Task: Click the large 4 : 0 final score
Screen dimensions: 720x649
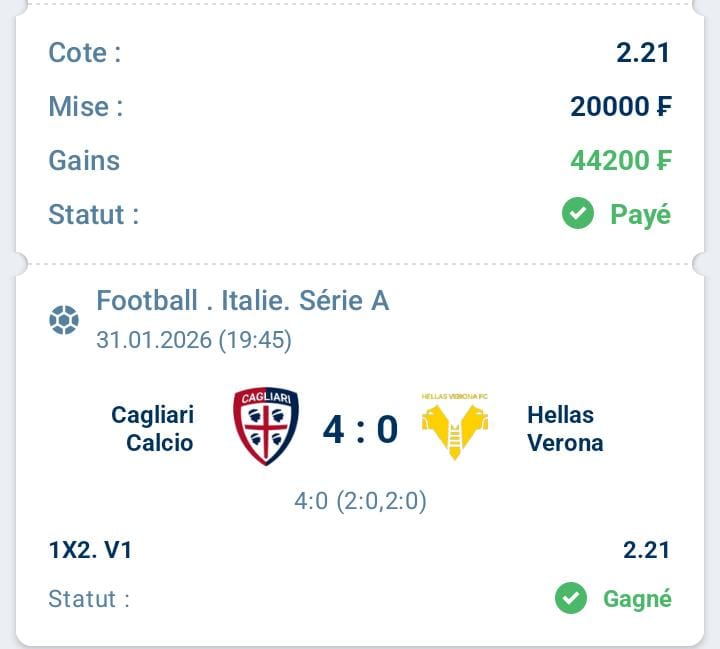Action: [x=360, y=429]
